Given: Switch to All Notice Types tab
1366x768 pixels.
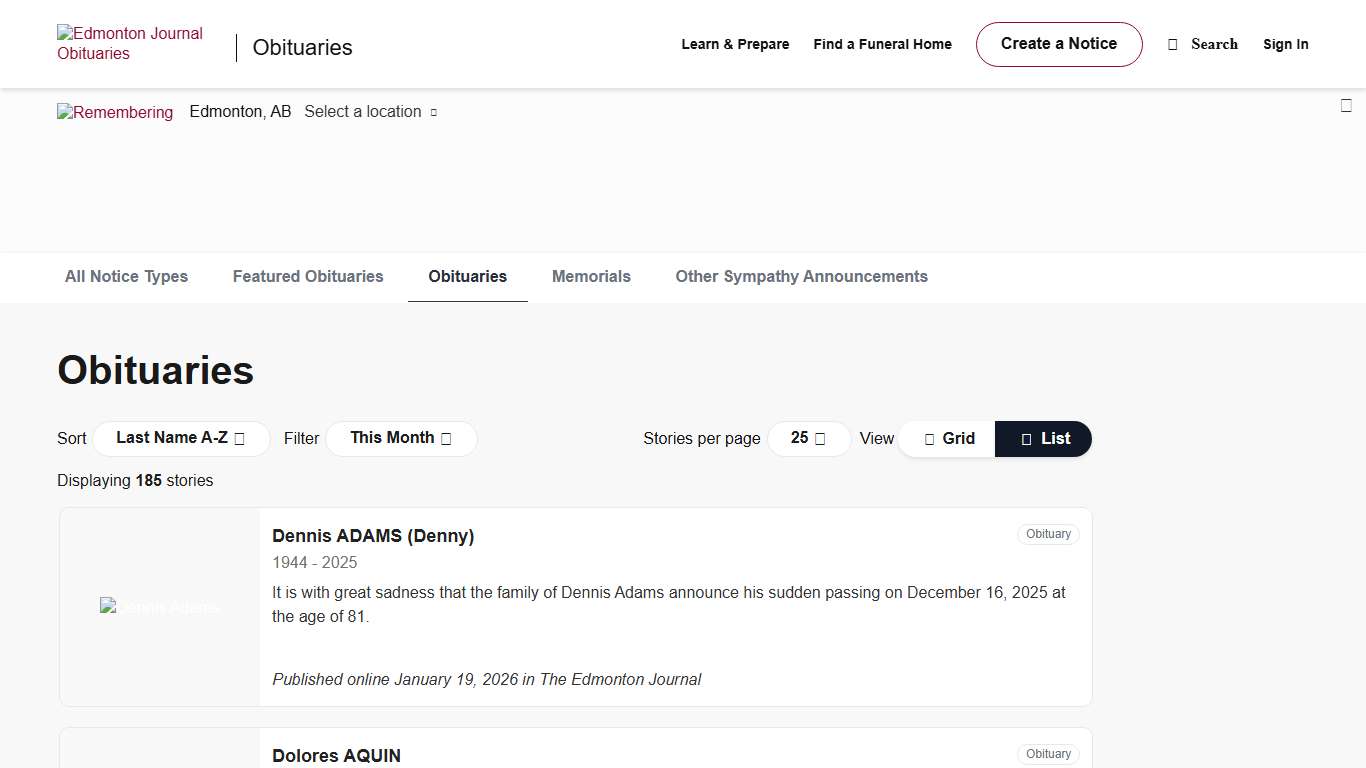Looking at the screenshot, I should (x=126, y=277).
